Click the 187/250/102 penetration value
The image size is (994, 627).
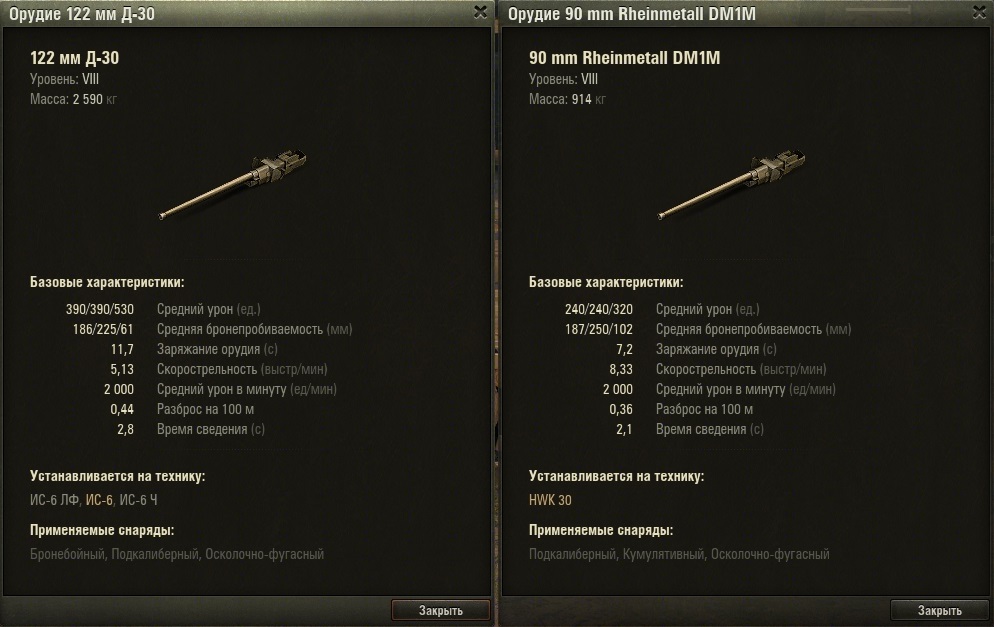(x=598, y=329)
